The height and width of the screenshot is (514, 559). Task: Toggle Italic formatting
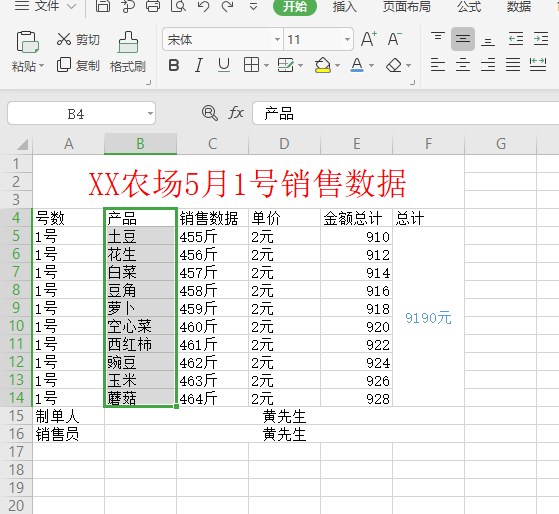tap(199, 65)
